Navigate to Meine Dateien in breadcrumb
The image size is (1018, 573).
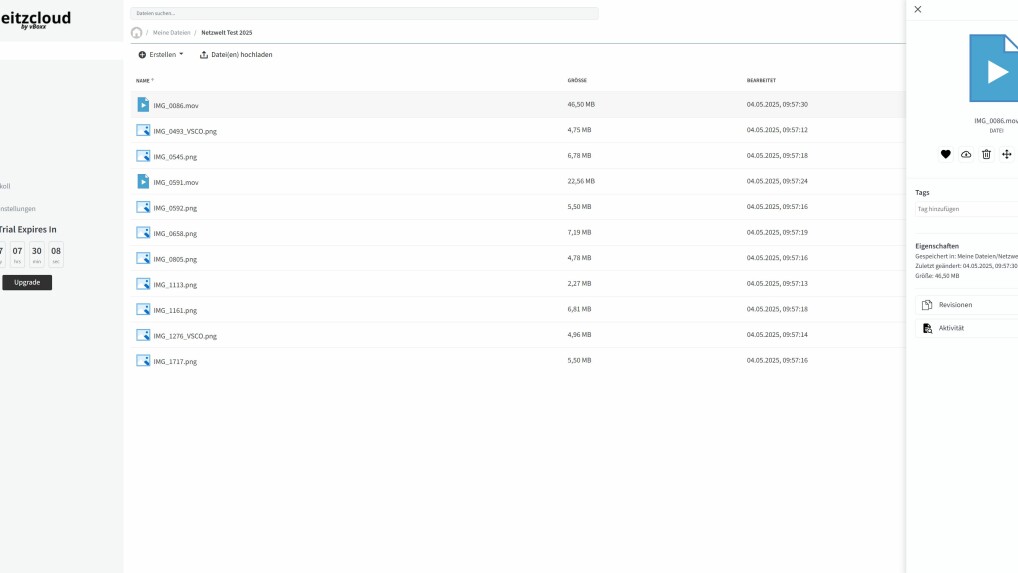click(172, 33)
